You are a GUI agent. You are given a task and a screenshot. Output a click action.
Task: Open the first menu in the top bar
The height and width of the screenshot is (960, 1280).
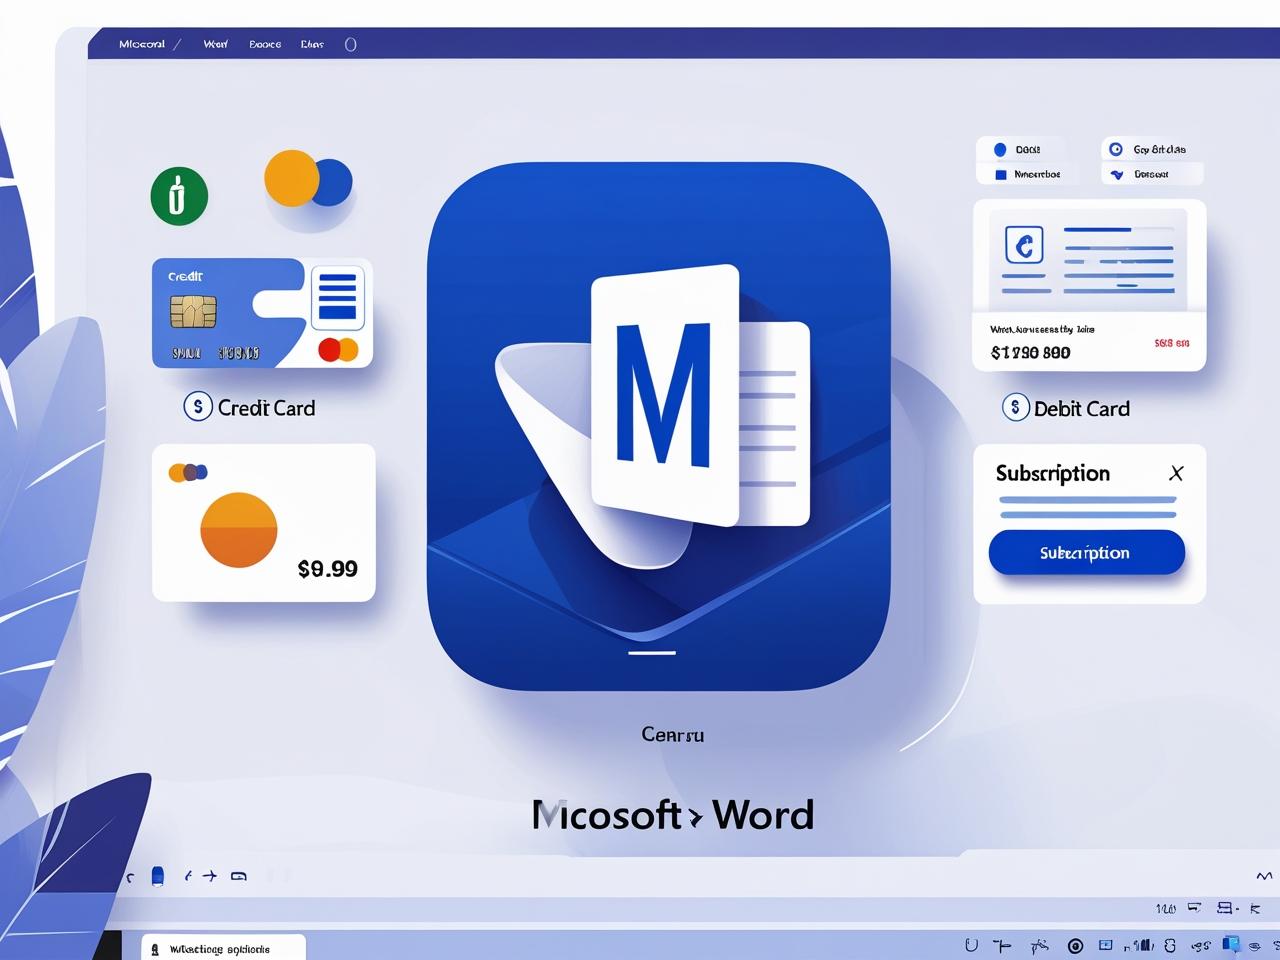pyautogui.click(x=142, y=44)
